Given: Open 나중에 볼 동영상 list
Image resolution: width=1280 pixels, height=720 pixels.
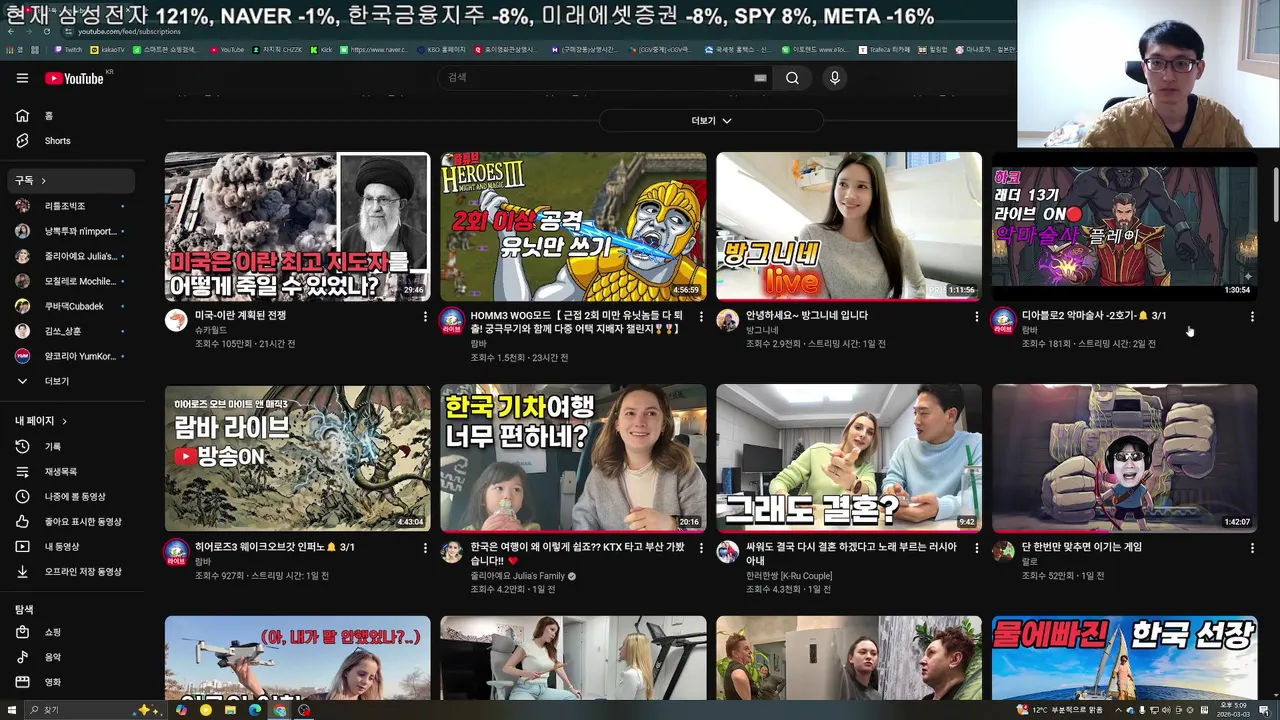Looking at the screenshot, I should coord(70,497).
